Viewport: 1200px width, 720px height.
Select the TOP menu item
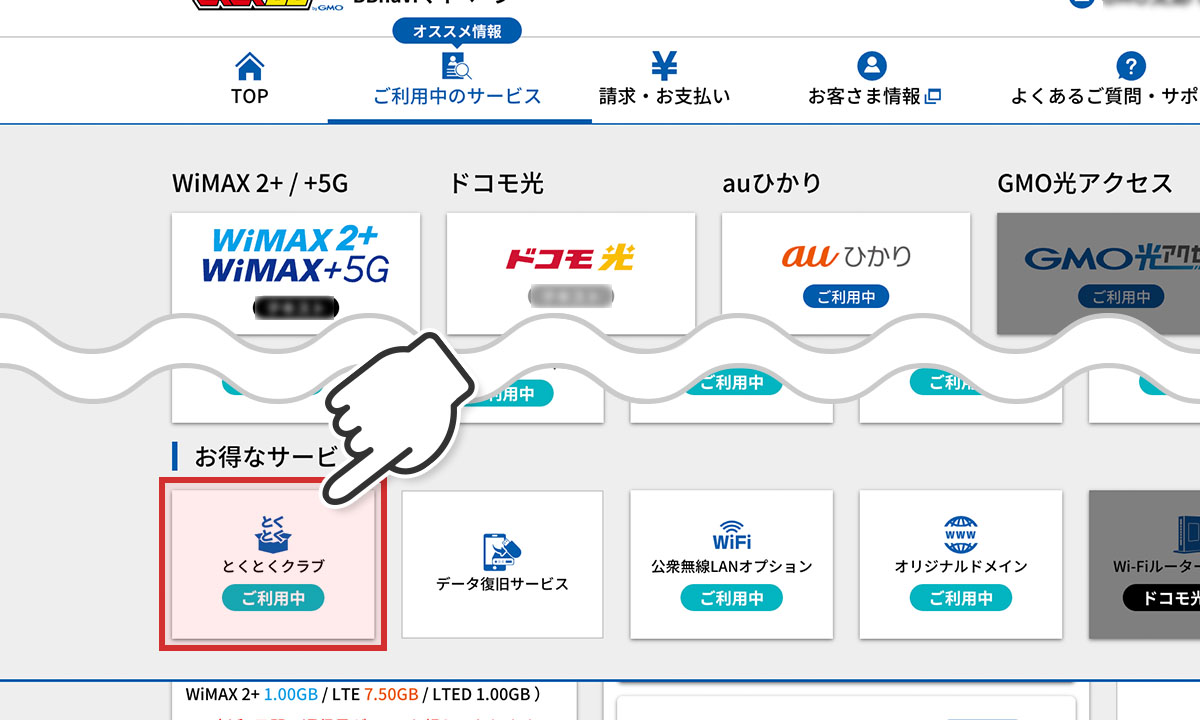point(249,80)
